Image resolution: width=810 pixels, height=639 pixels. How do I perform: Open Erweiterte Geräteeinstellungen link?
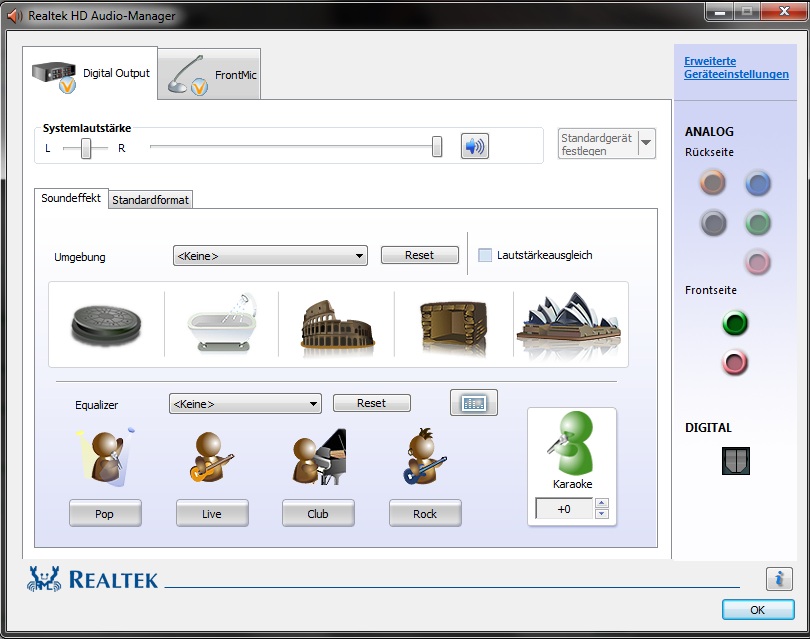coord(736,68)
